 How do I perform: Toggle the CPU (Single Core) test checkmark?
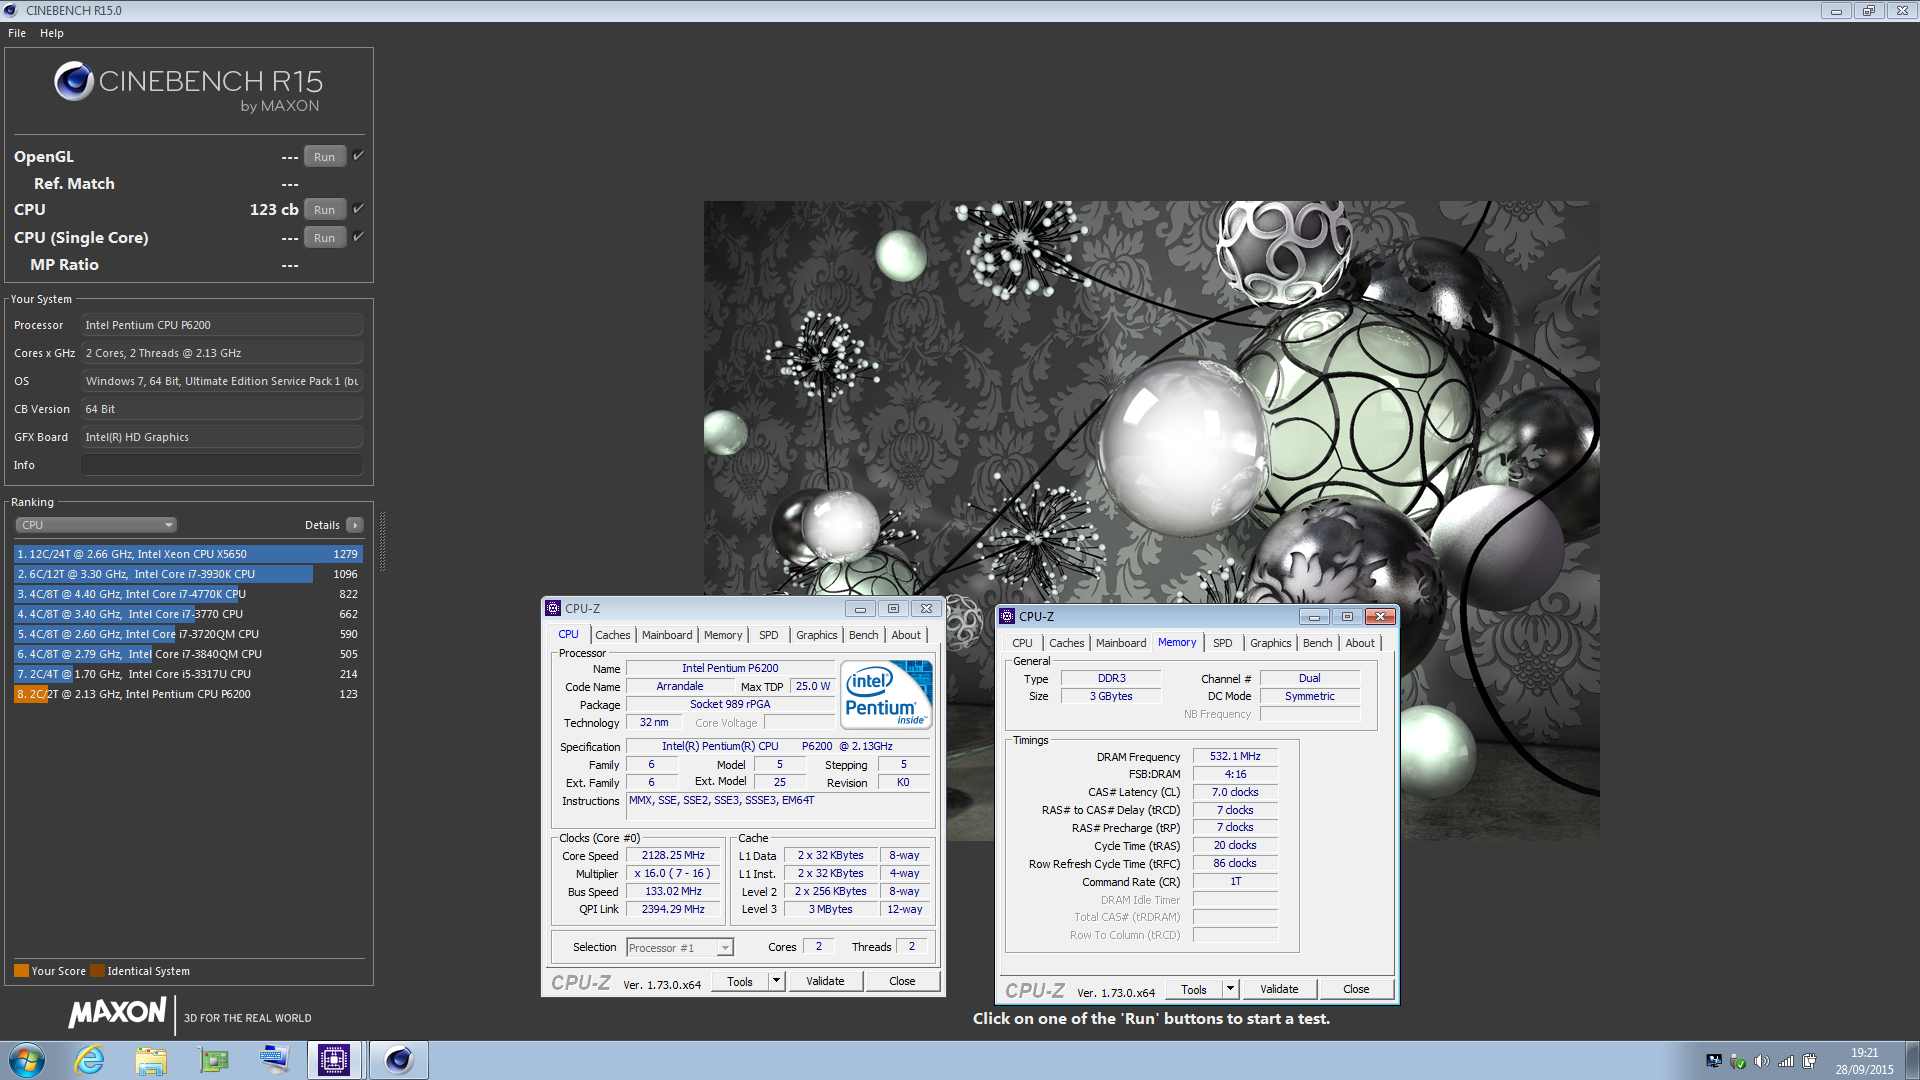358,236
